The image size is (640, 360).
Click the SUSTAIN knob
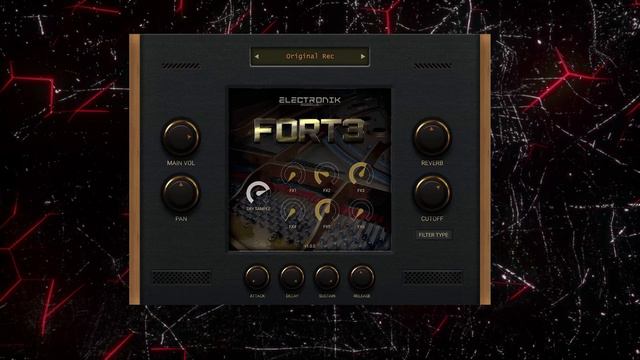327,278
